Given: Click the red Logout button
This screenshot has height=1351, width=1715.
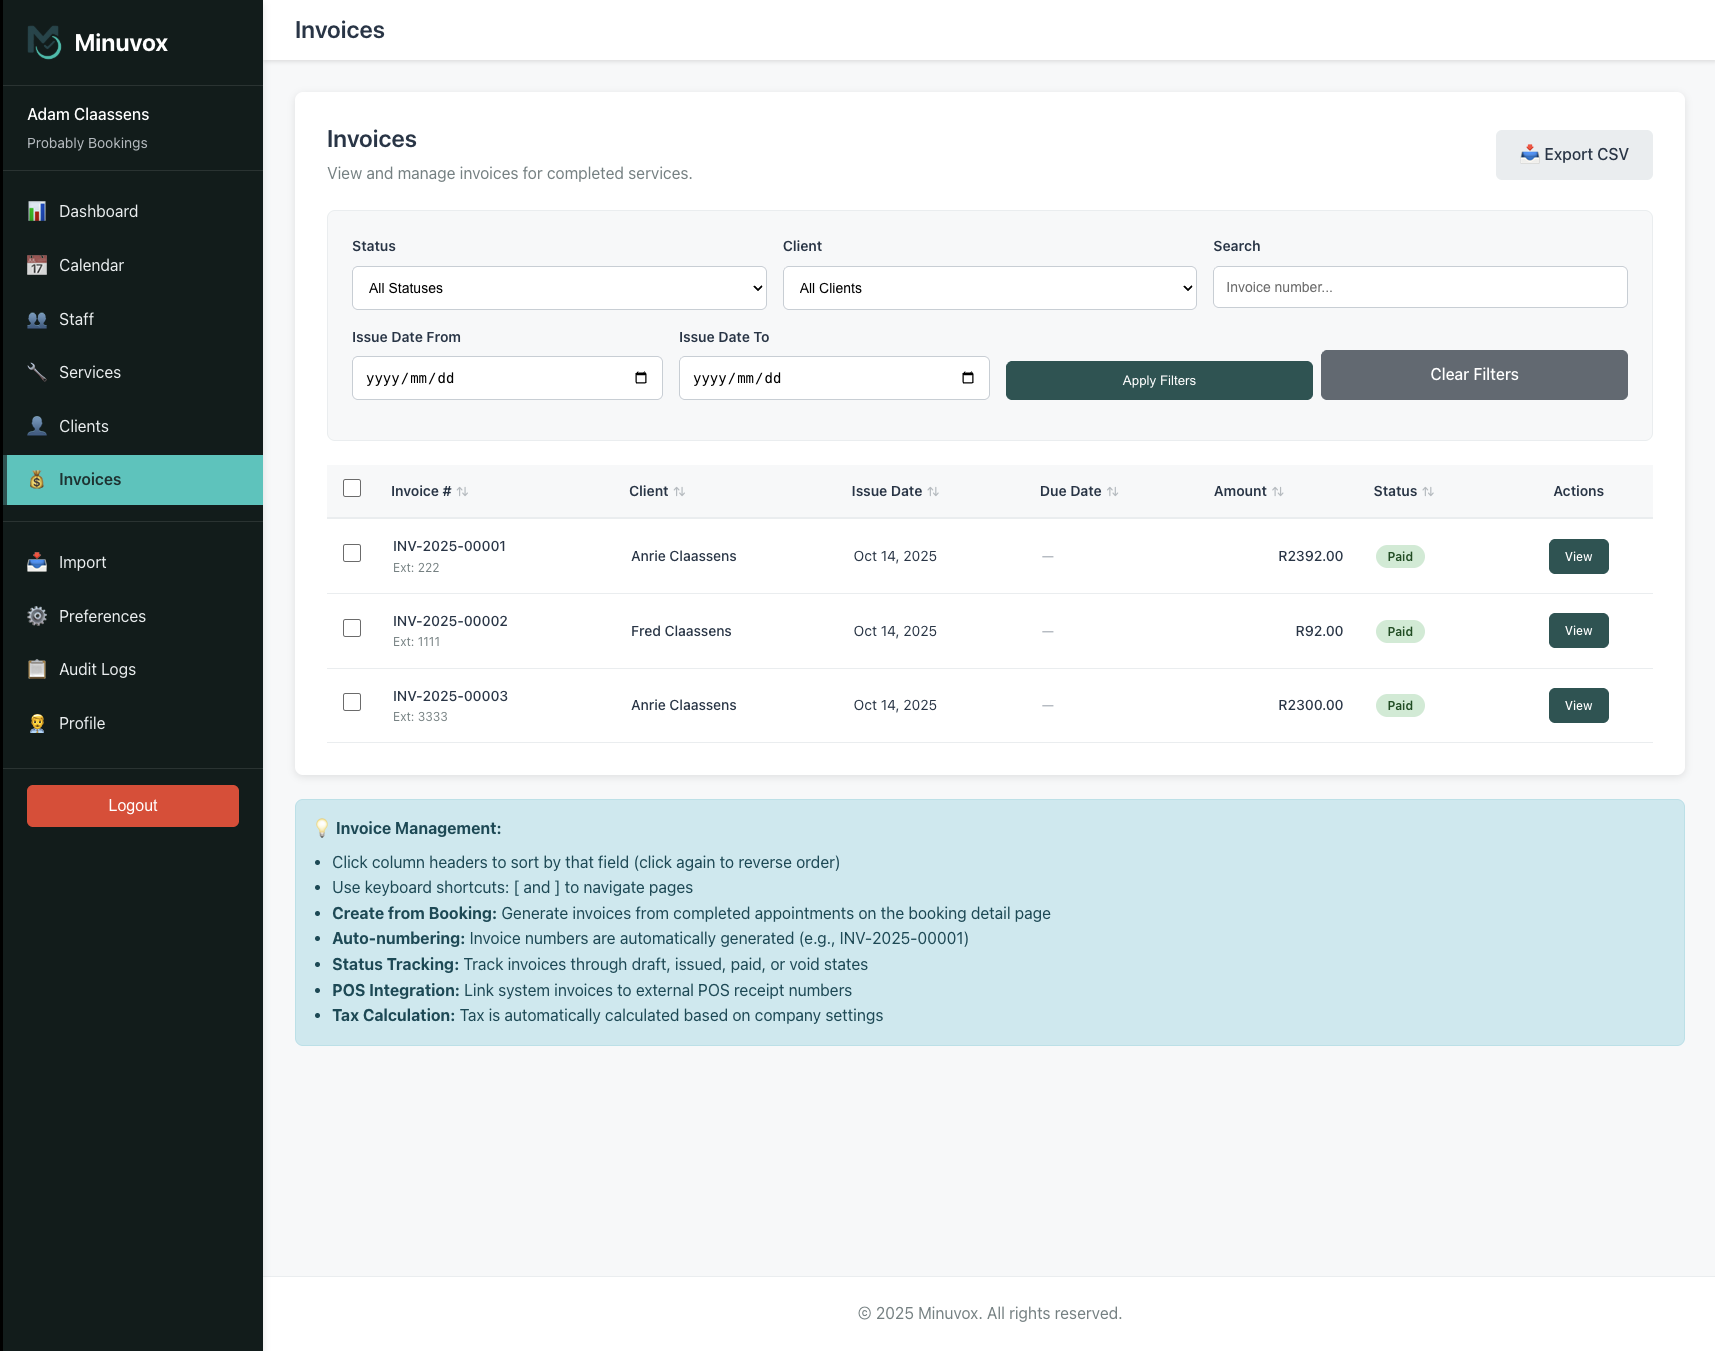Looking at the screenshot, I should [133, 806].
